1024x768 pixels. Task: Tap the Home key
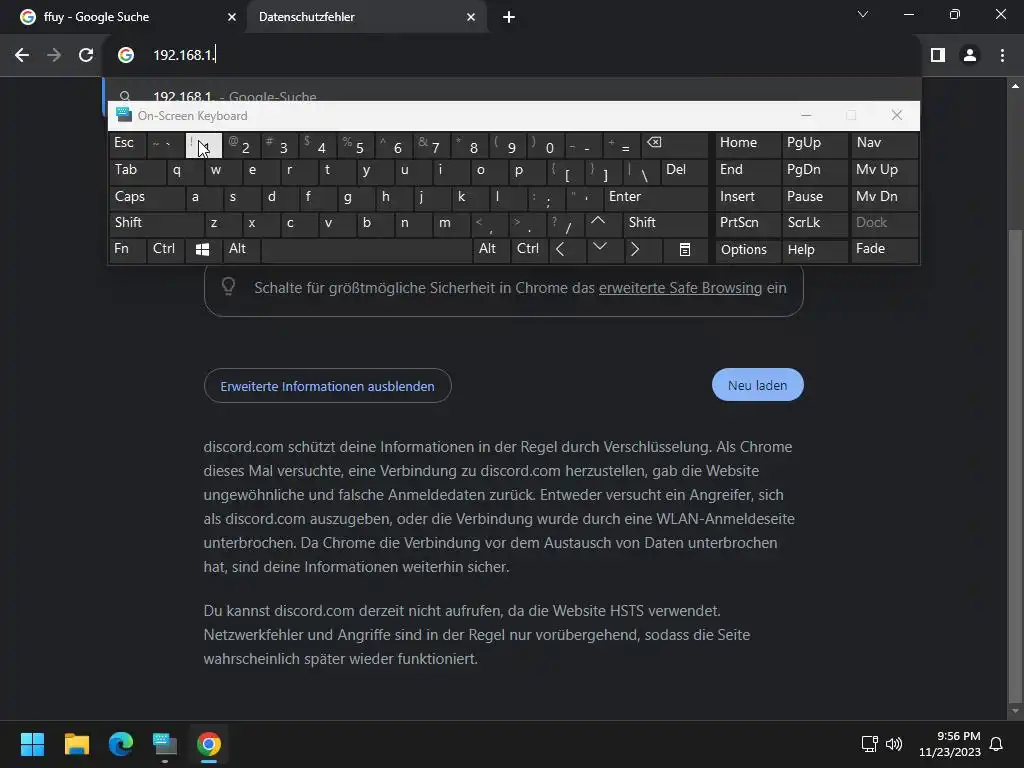pos(748,145)
